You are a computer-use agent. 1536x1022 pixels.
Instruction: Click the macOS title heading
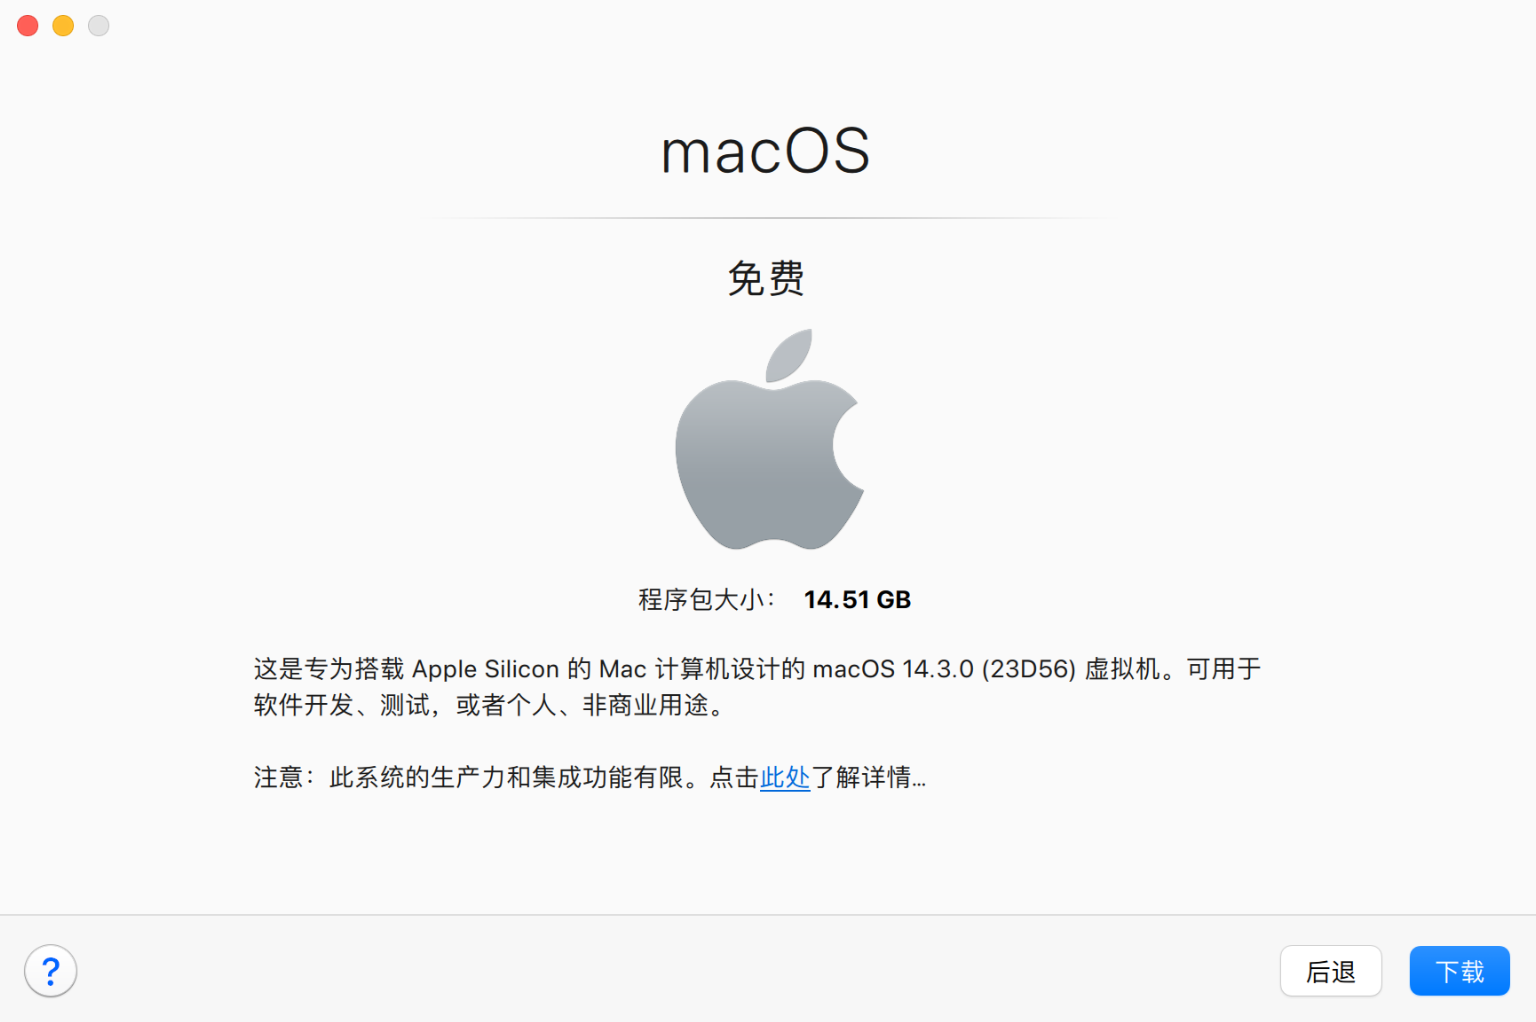click(766, 152)
